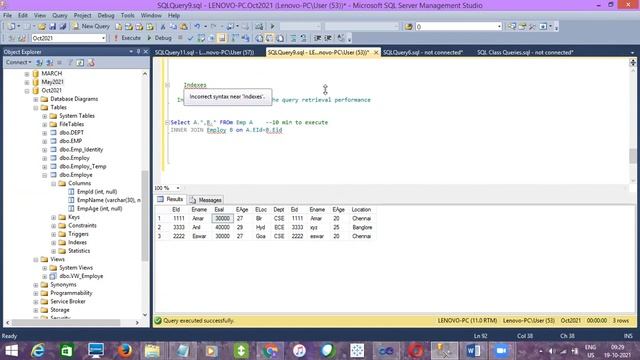Screen dimensions: 640x360
Task: Open the Query Options icon
Action: (x=211, y=38)
